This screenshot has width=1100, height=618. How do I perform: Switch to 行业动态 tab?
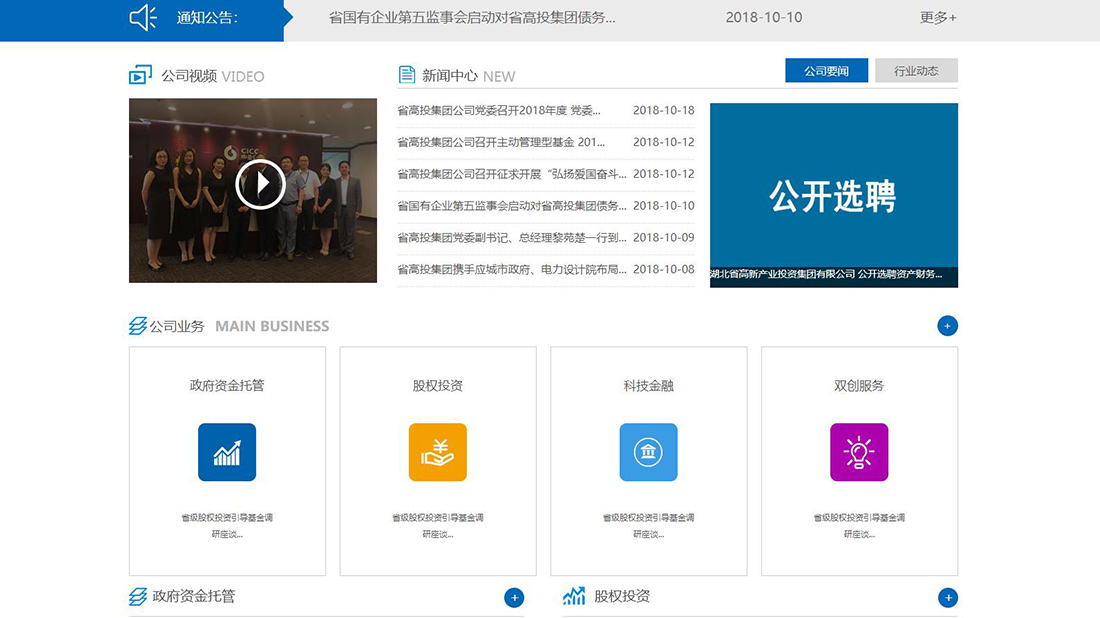coord(916,70)
